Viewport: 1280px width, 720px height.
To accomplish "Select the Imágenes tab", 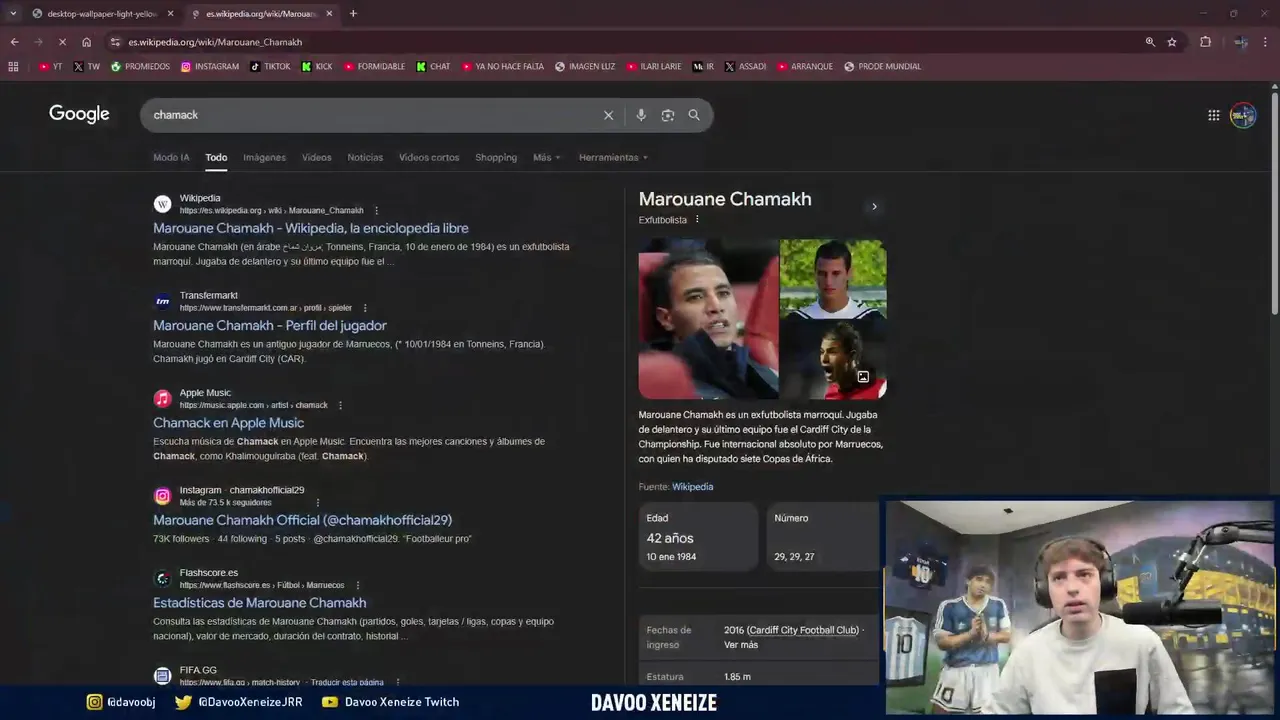I will pyautogui.click(x=264, y=157).
